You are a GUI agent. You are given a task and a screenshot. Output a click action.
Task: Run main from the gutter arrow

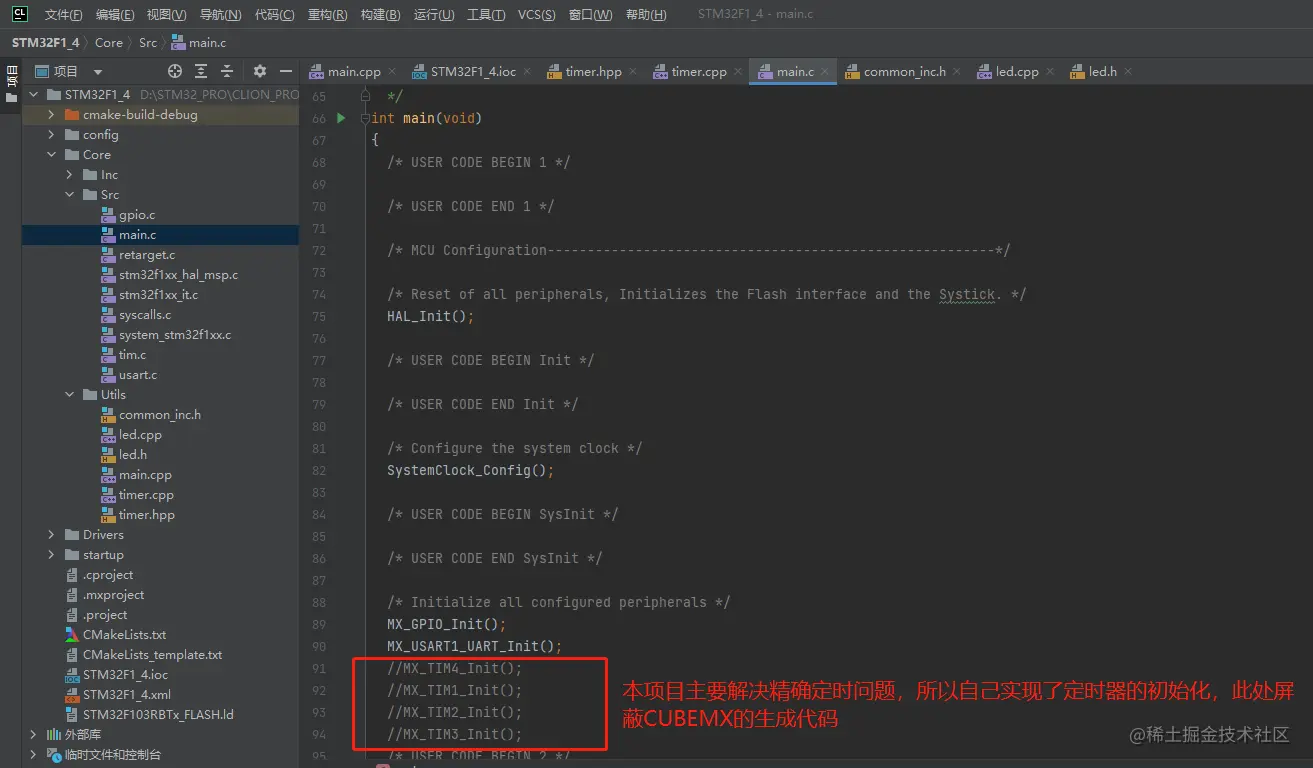[x=341, y=118]
